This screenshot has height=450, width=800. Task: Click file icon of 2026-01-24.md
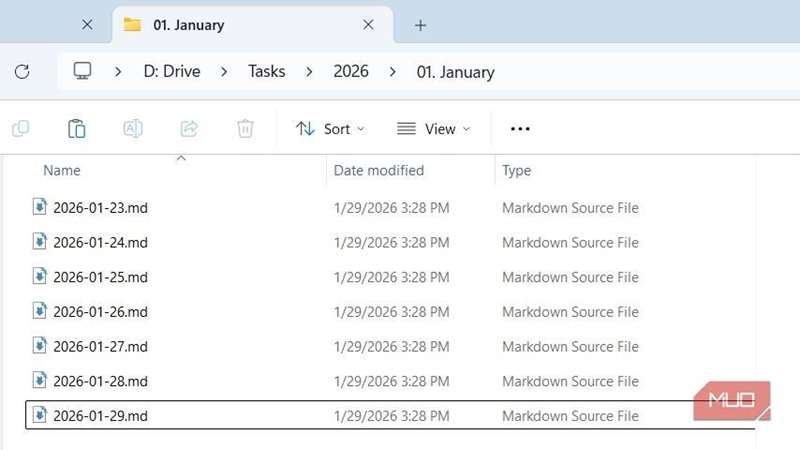point(39,241)
